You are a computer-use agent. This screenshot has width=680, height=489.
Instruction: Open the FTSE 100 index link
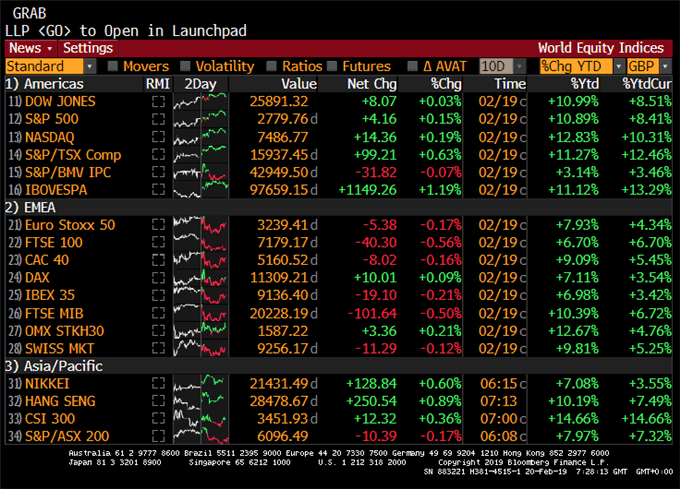tap(54, 242)
